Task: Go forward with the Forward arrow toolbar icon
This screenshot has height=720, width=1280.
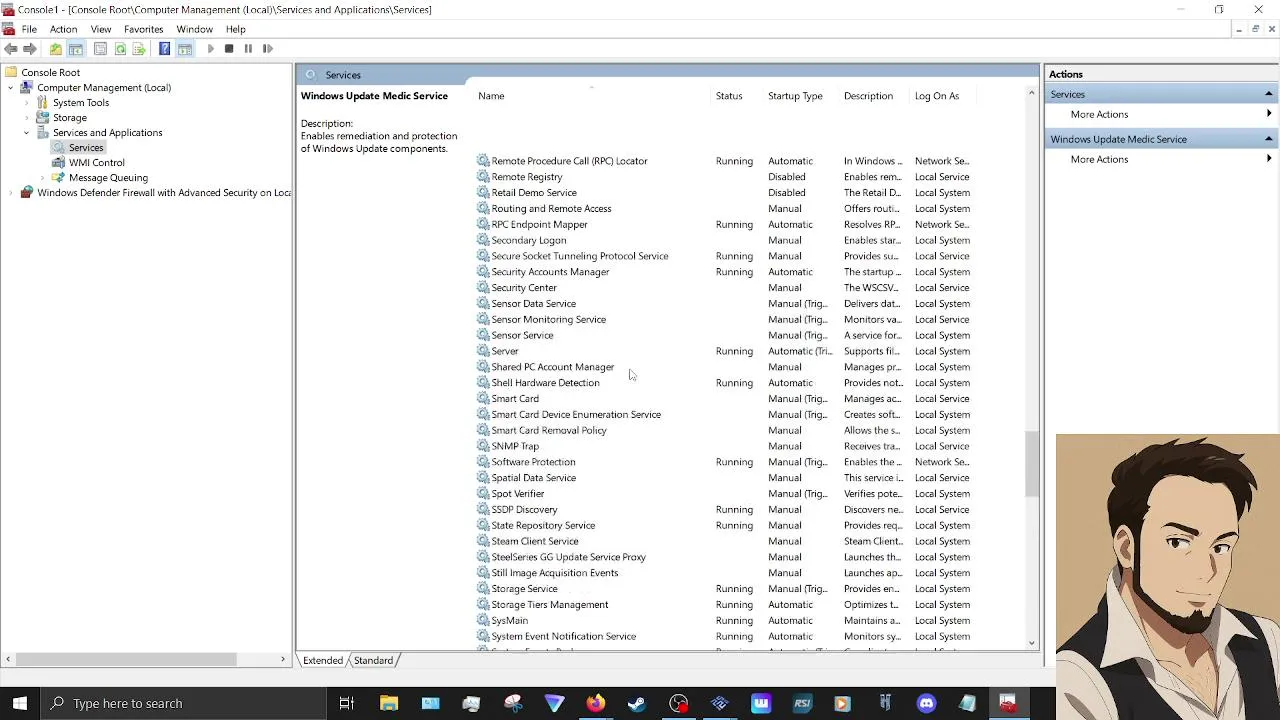Action: coord(30,48)
